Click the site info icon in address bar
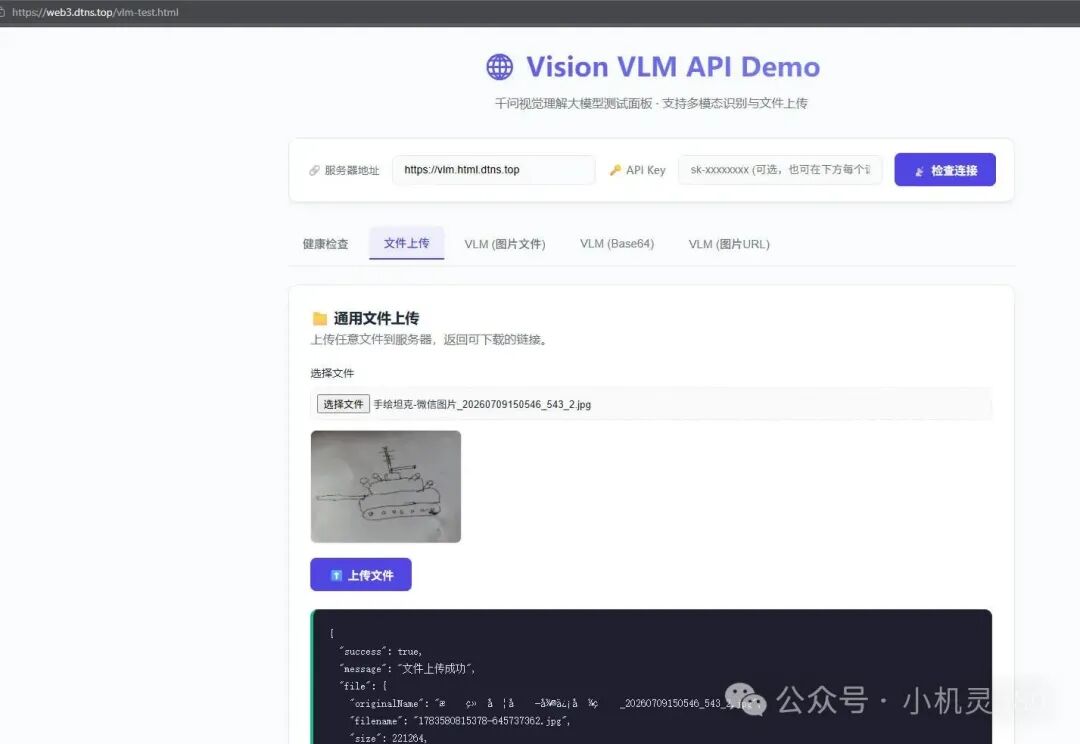The image size is (1080, 744). (3, 12)
